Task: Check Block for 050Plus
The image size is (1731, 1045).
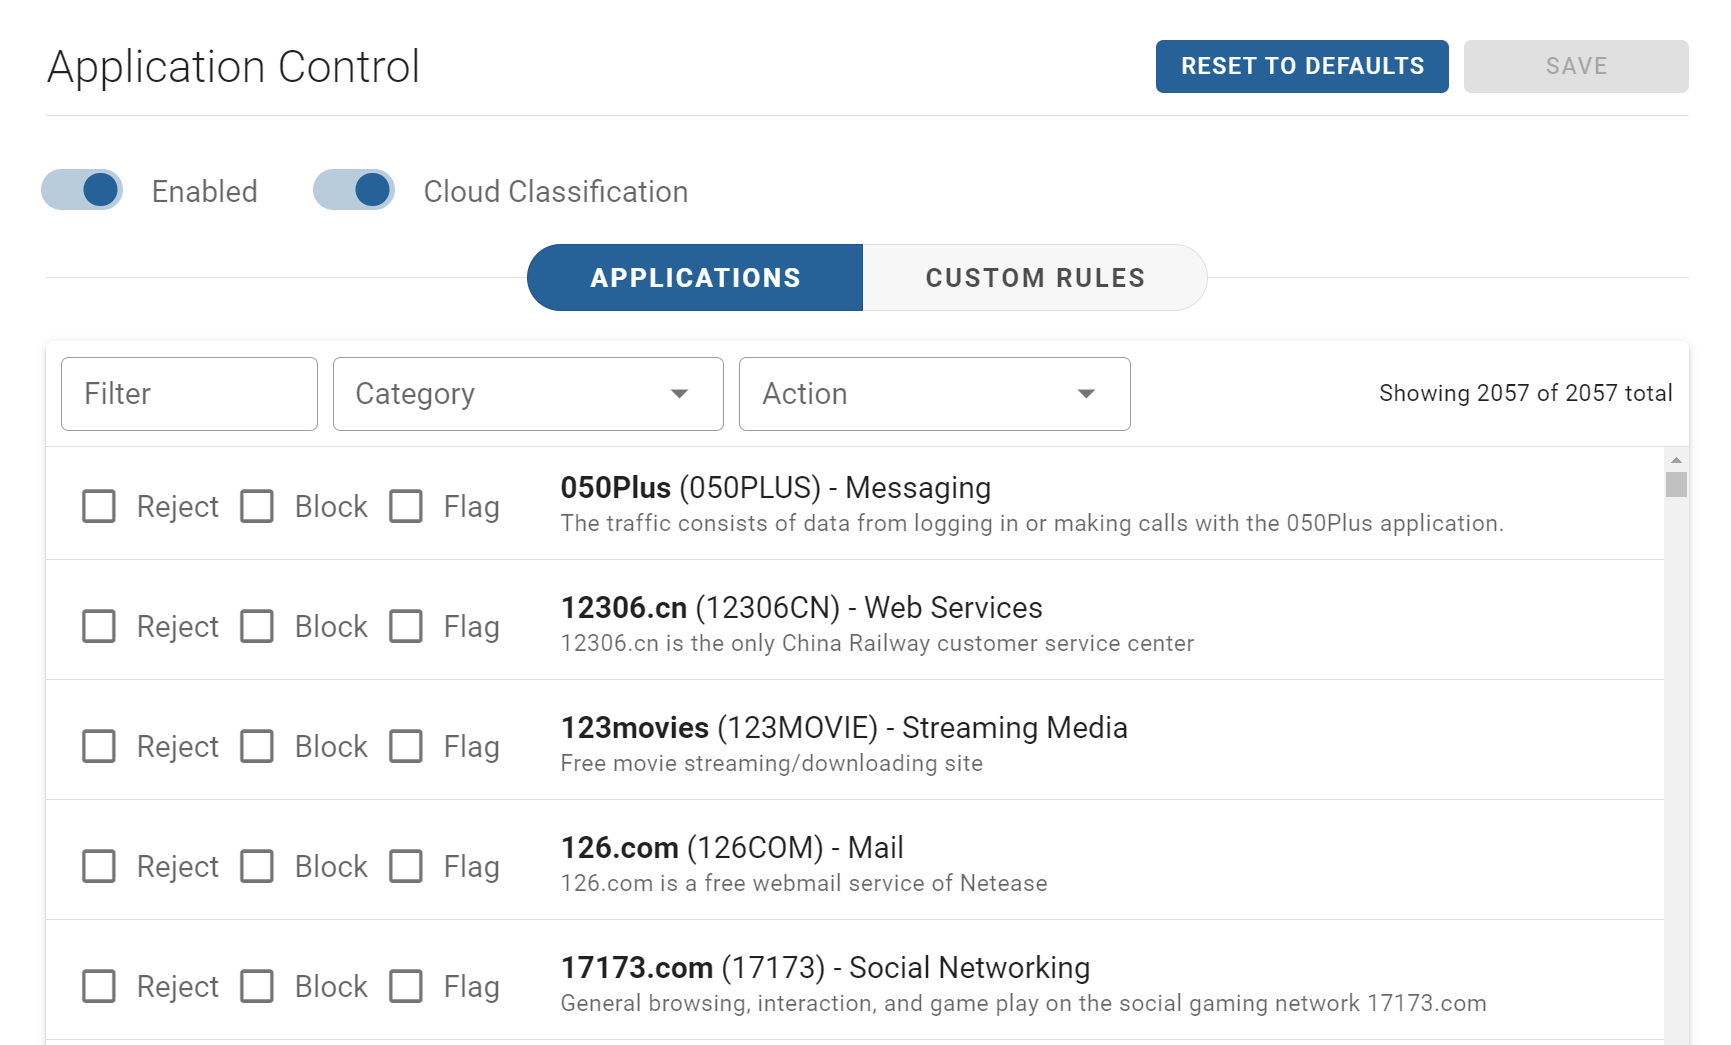Action: (257, 506)
